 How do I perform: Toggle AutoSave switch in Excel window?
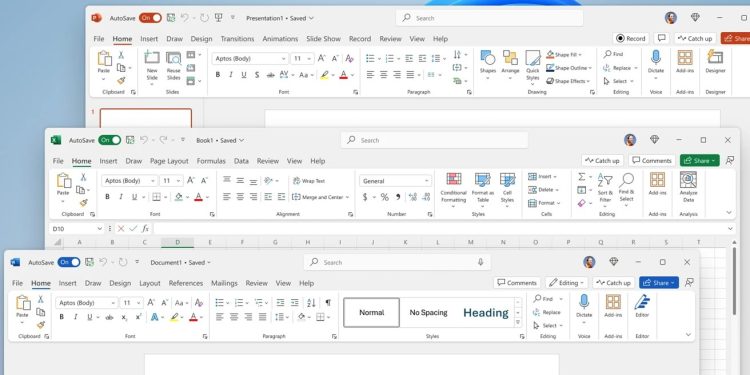pos(110,140)
